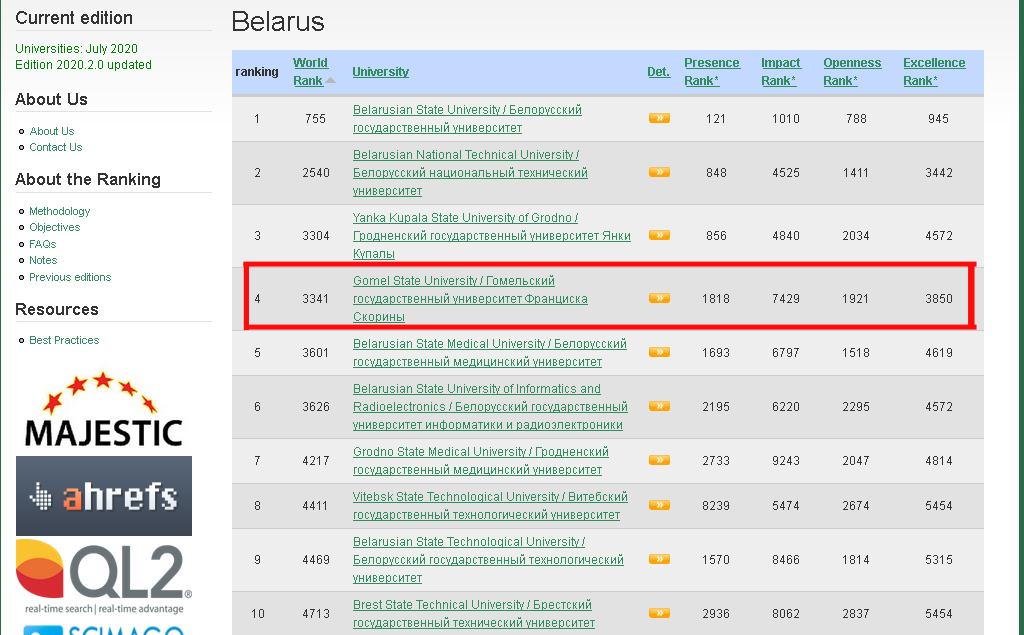Open Gomel State University link
Screen dimensions: 1024x635
[470, 299]
